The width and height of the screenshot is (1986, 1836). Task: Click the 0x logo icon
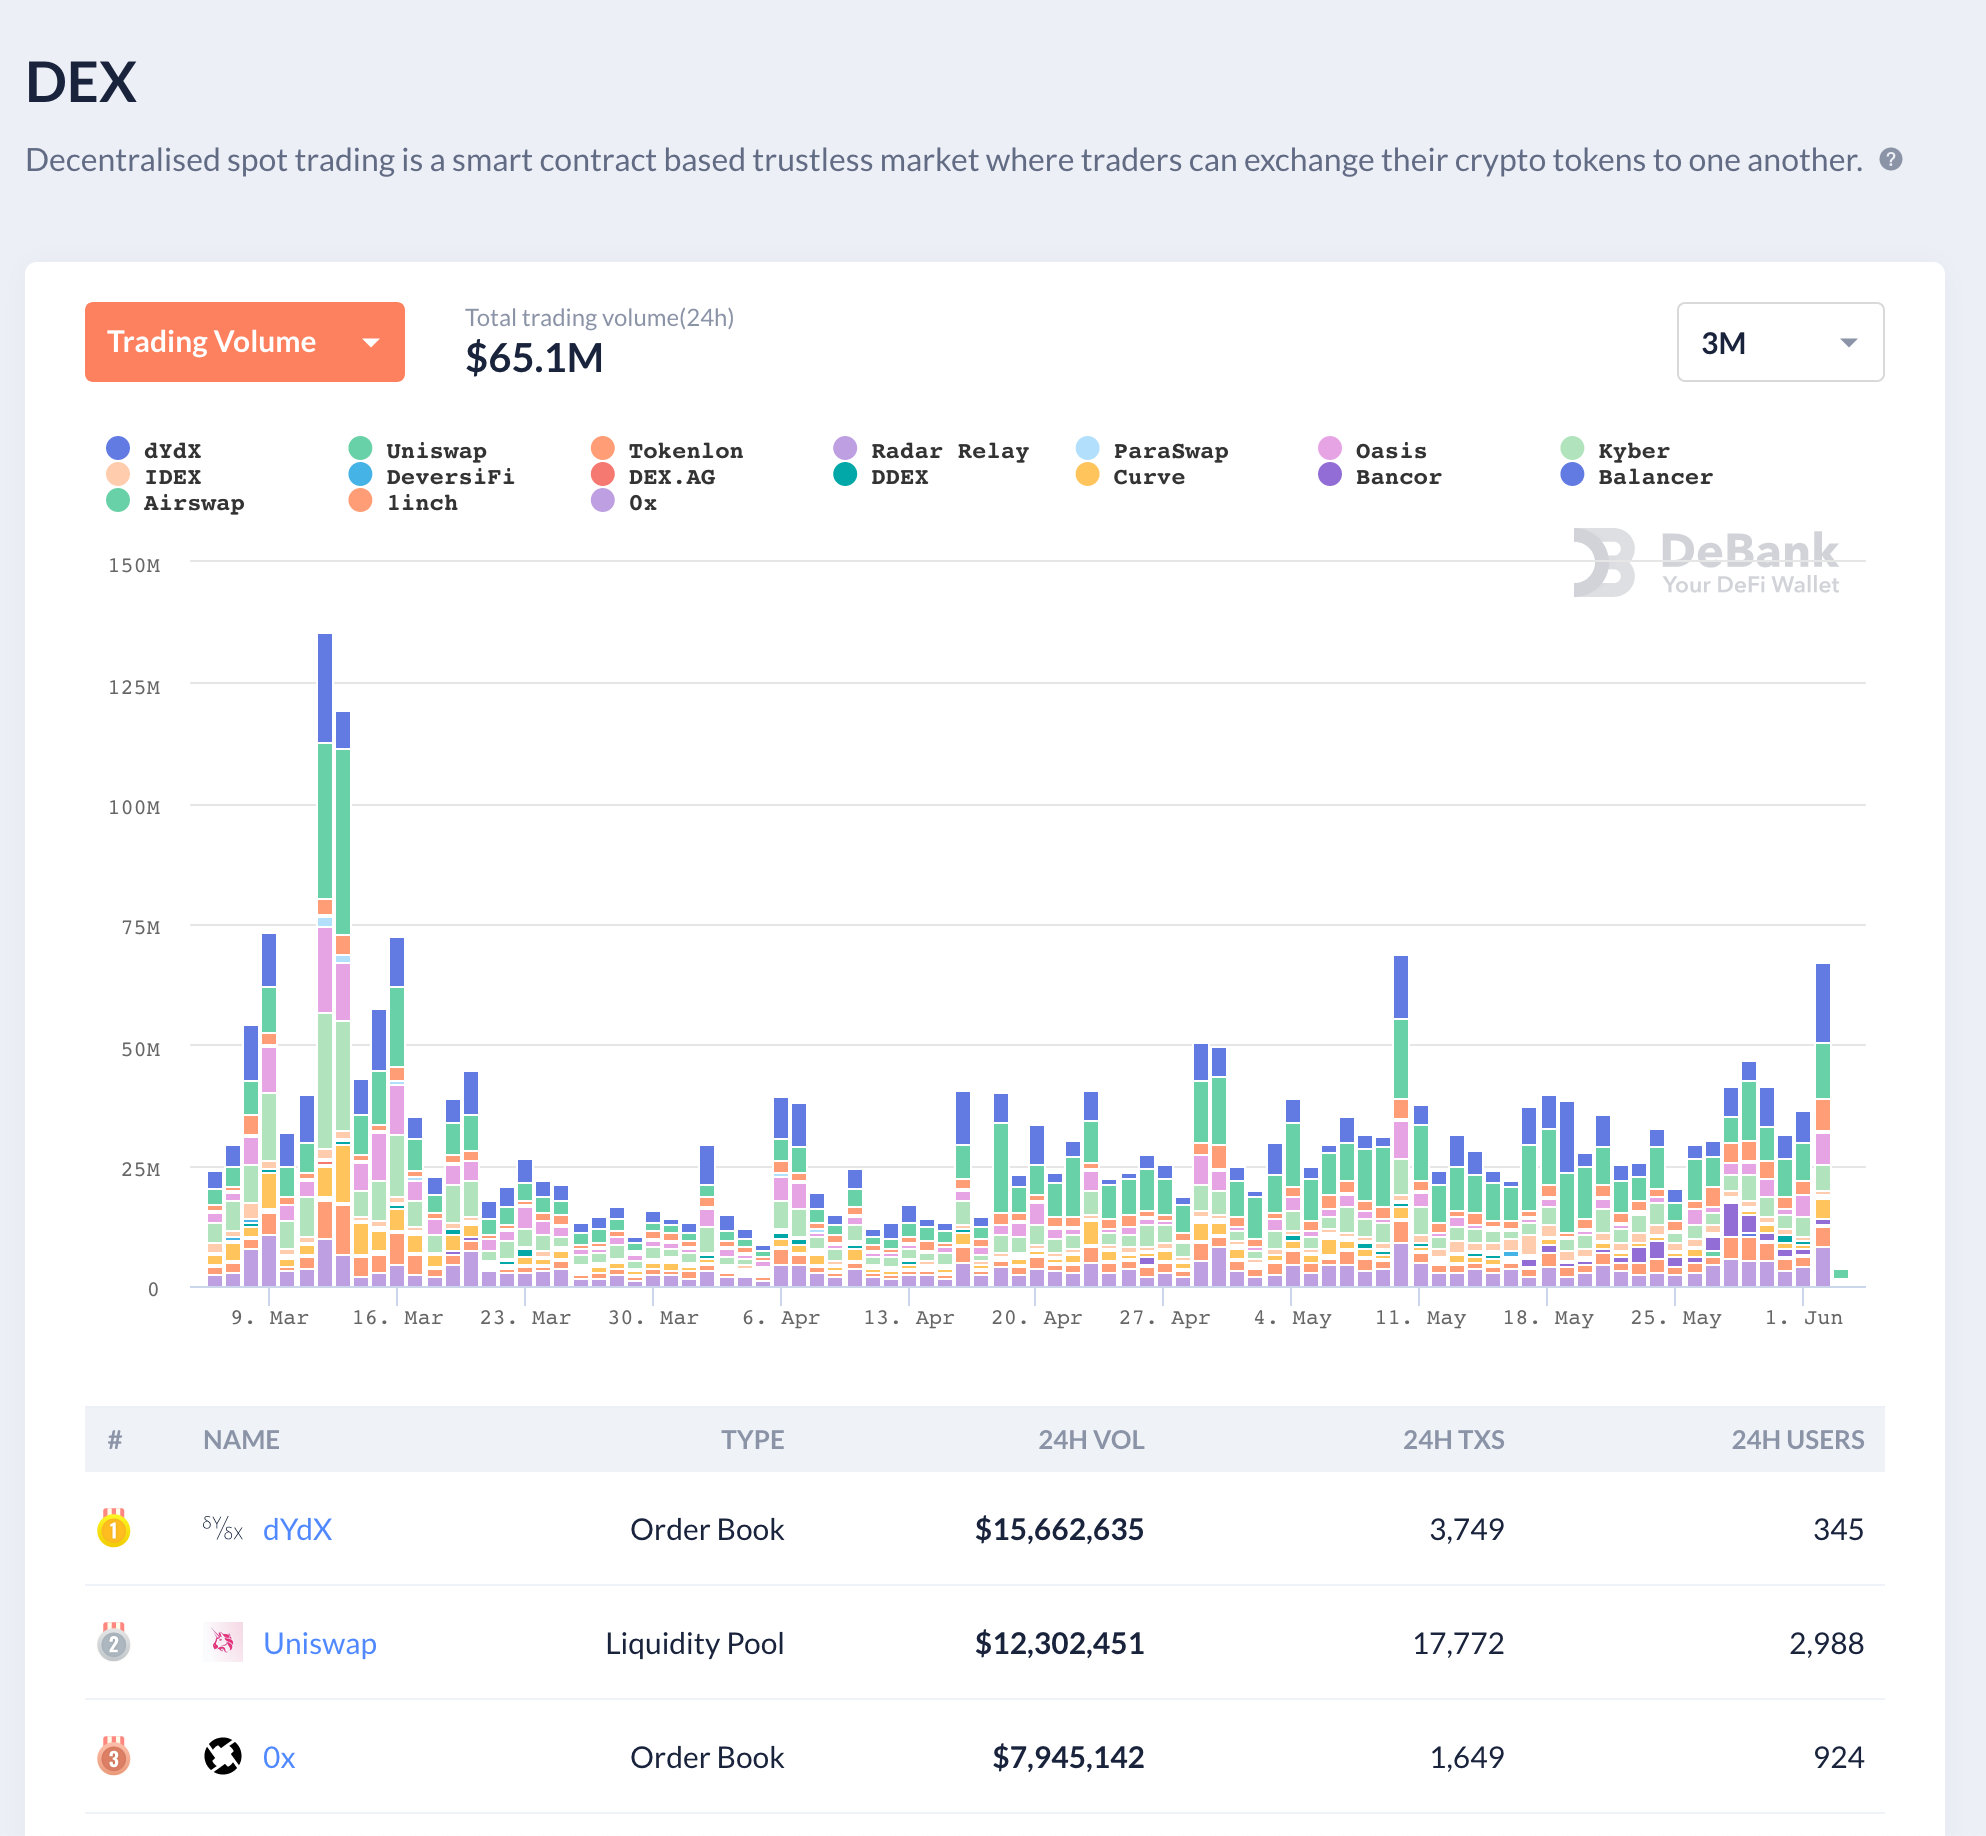[223, 1756]
